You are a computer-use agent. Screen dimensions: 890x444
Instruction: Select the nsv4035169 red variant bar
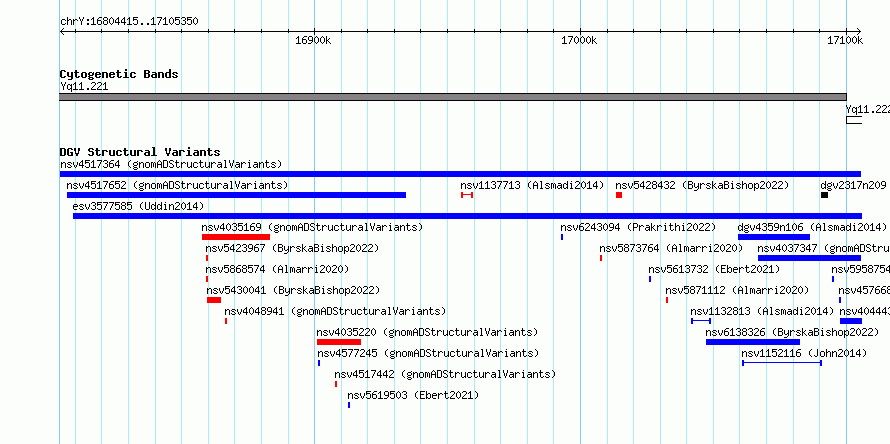(x=236, y=237)
